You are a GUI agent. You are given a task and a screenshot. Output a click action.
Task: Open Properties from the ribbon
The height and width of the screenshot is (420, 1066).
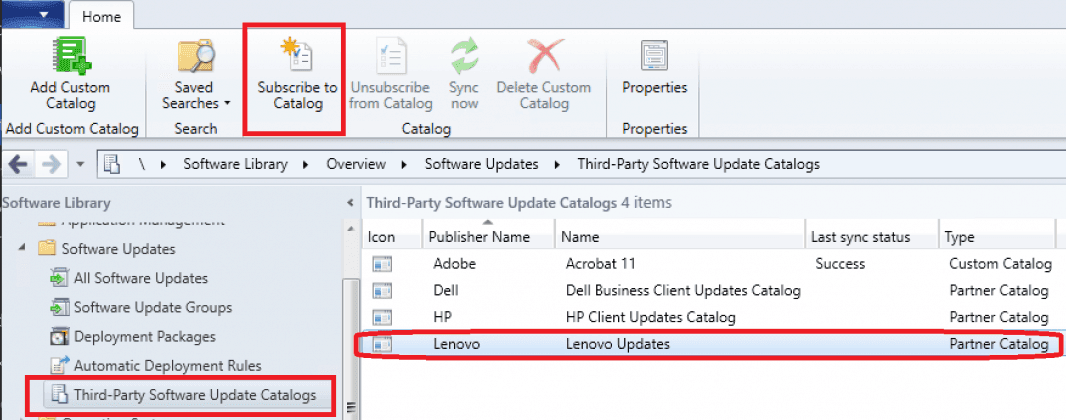(x=655, y=69)
